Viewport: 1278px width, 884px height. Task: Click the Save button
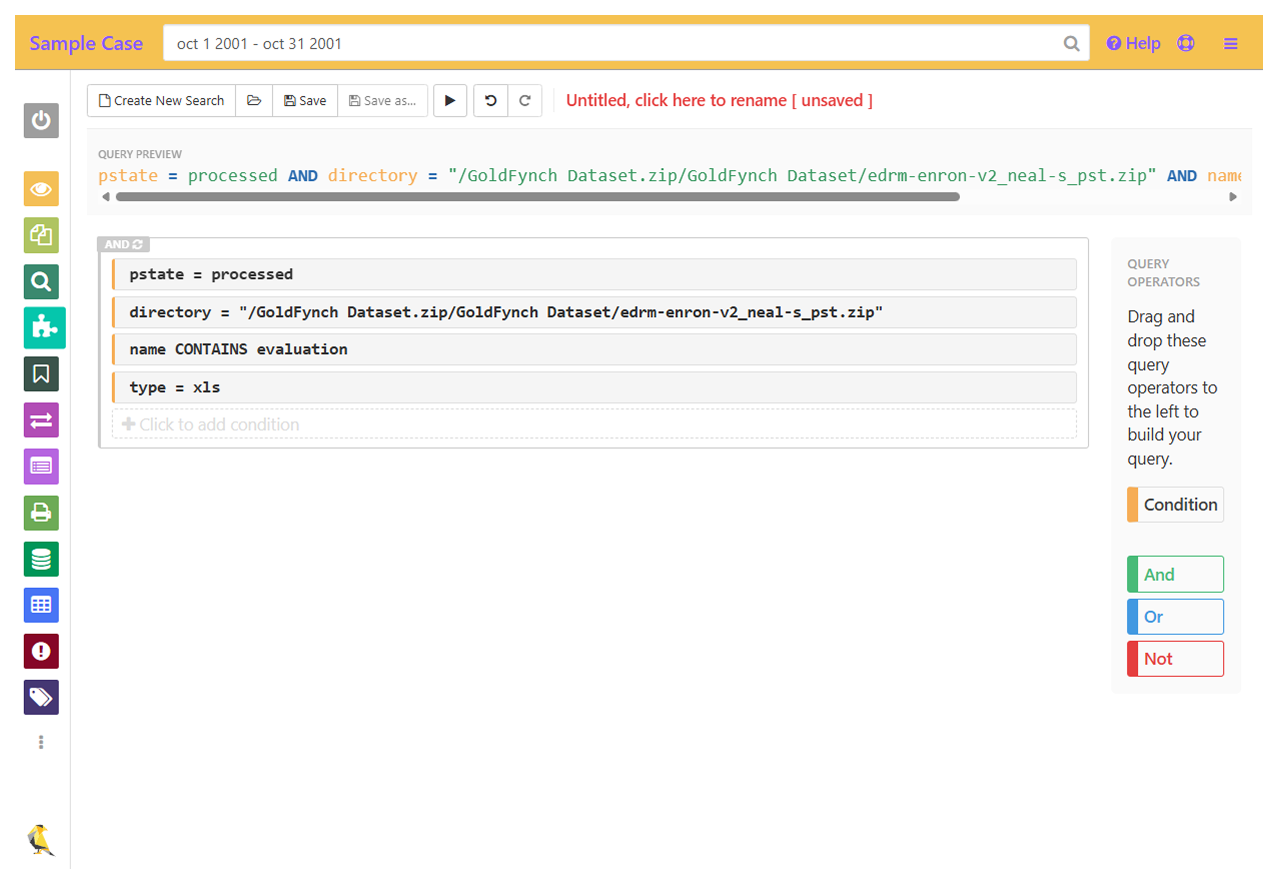(305, 101)
